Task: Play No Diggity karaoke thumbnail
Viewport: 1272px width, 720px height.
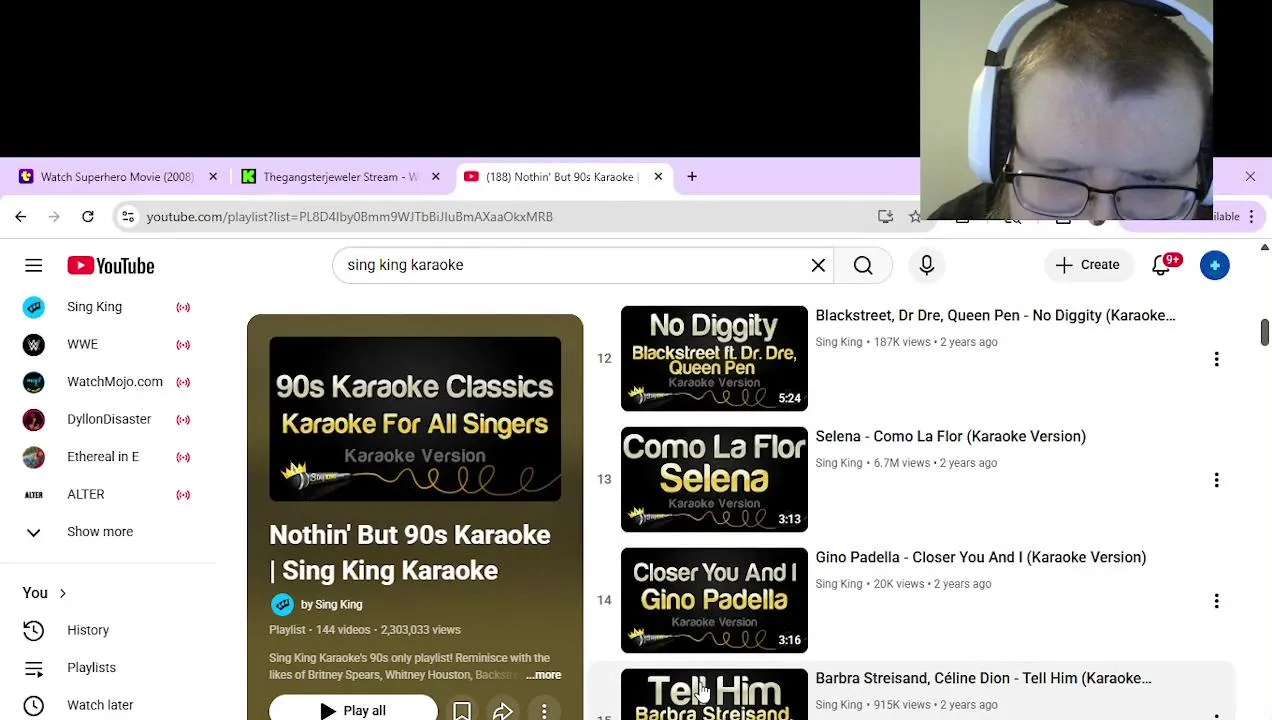Action: point(714,358)
